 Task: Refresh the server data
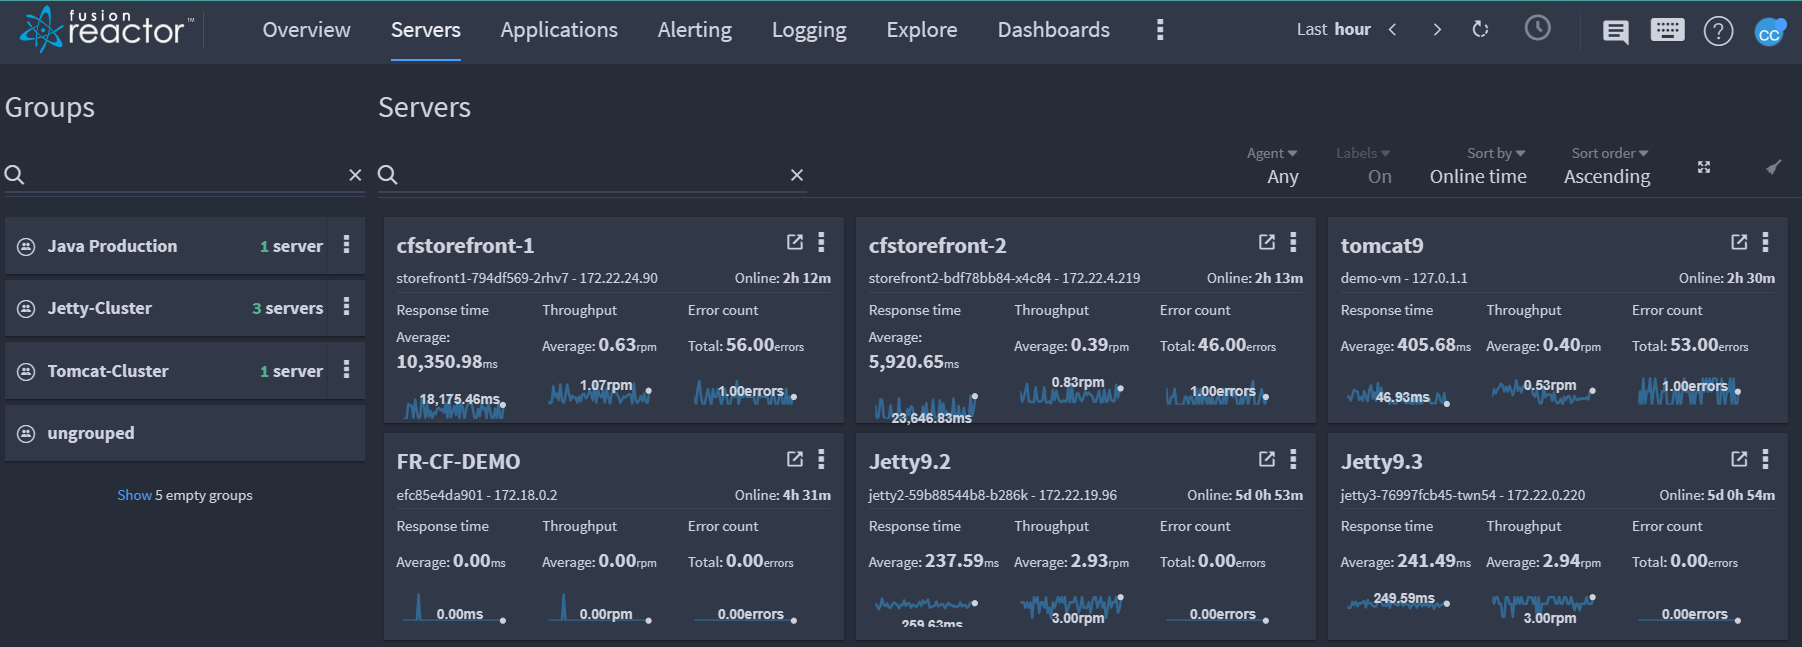[x=1480, y=30]
